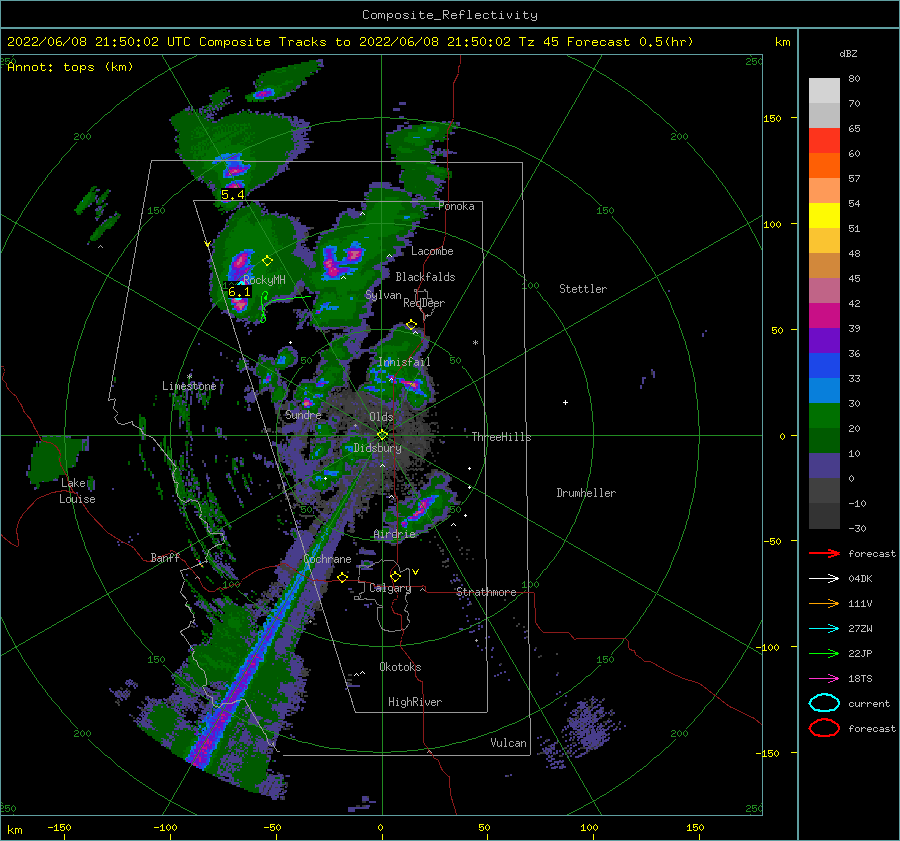Click the Sylvan town label
Image resolution: width=900 pixels, height=841 pixels.
(383, 295)
